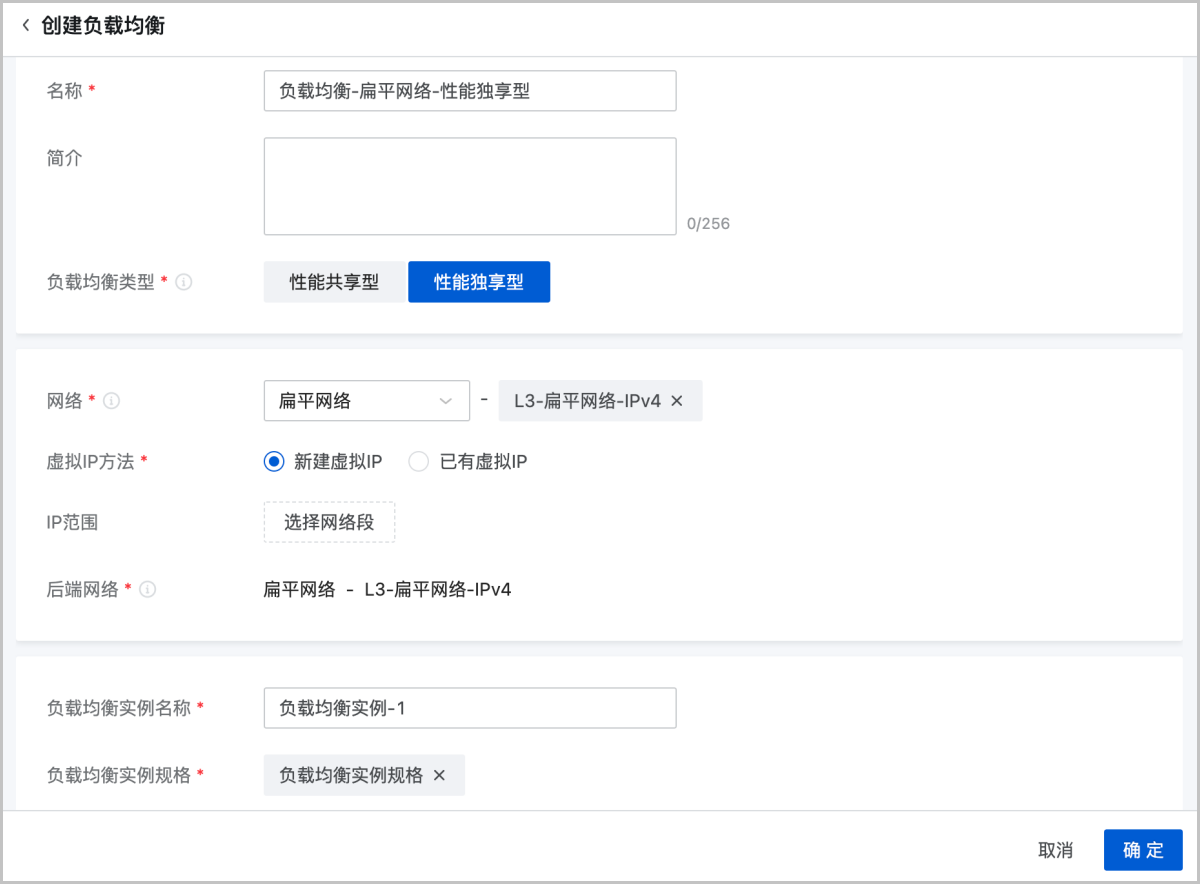1200x884 pixels.
Task: Click the 取消 cancel button
Action: point(1055,850)
